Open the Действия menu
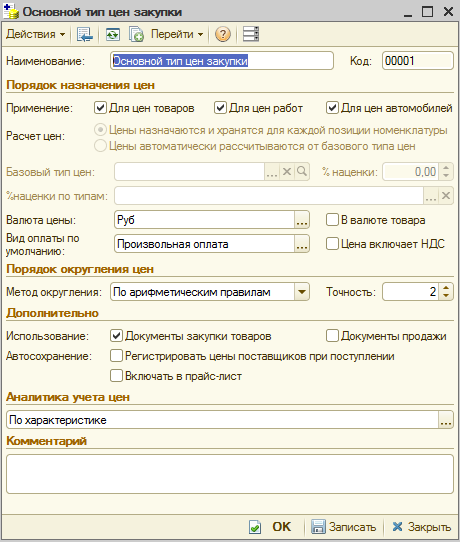Viewport: 460px width, 542px height. point(36,34)
